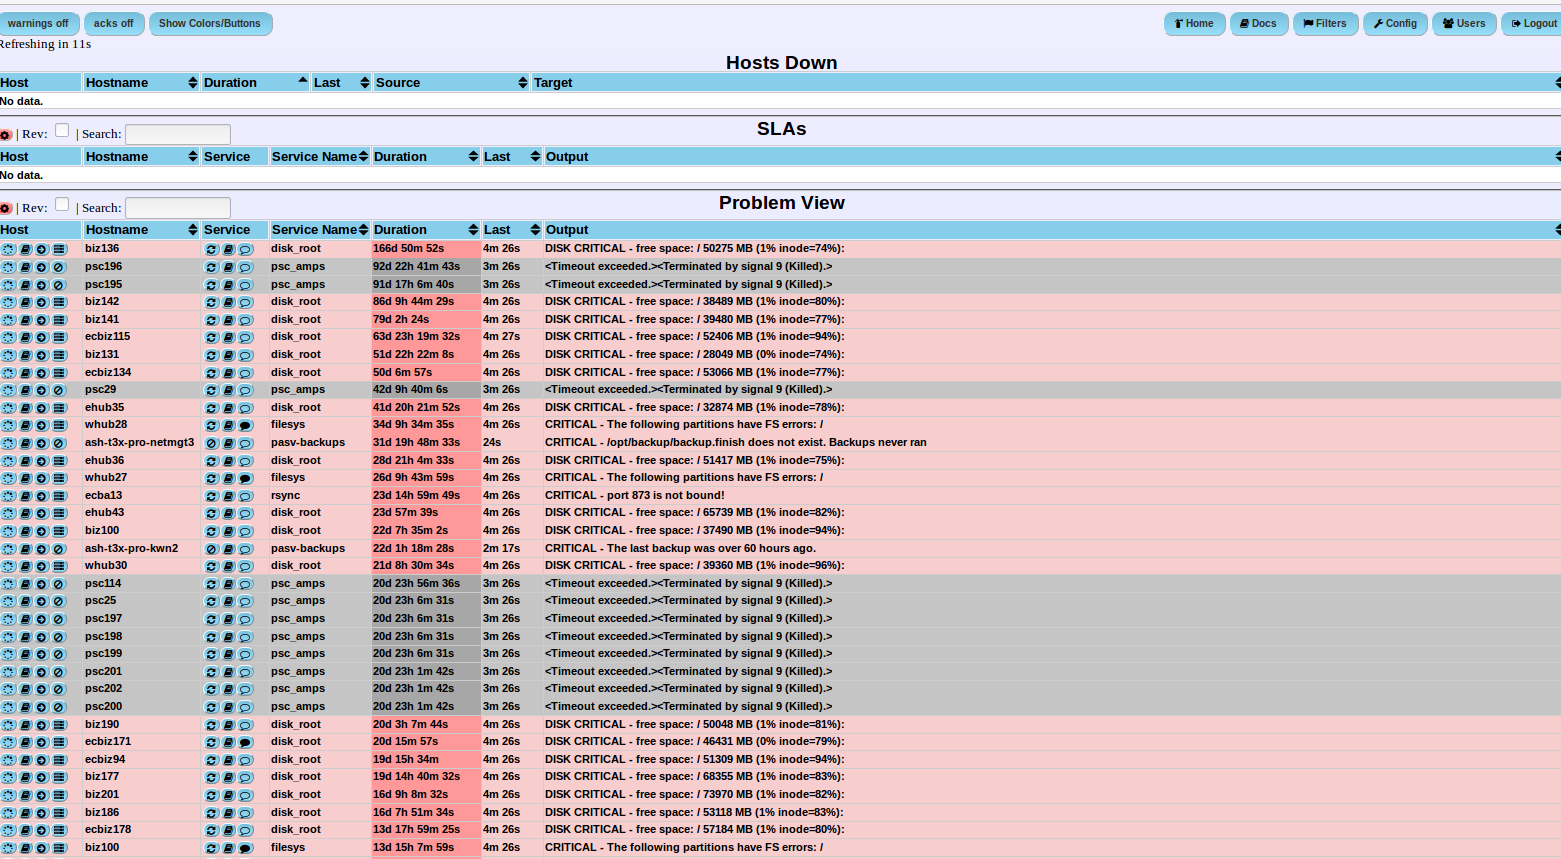Check the Rev checkbox in SLAs section
The image size is (1561, 859).
(x=62, y=130)
